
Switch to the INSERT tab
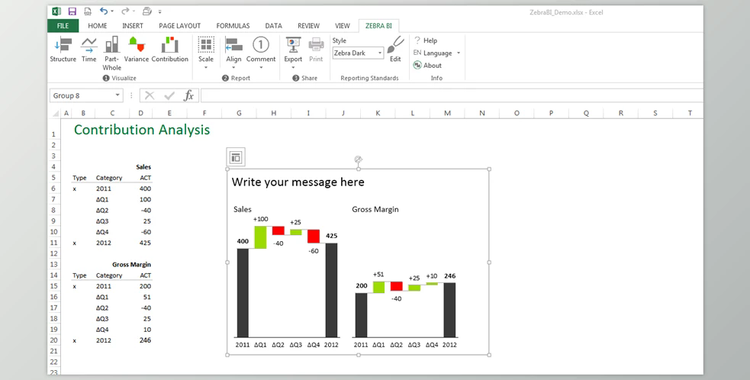tap(132, 26)
